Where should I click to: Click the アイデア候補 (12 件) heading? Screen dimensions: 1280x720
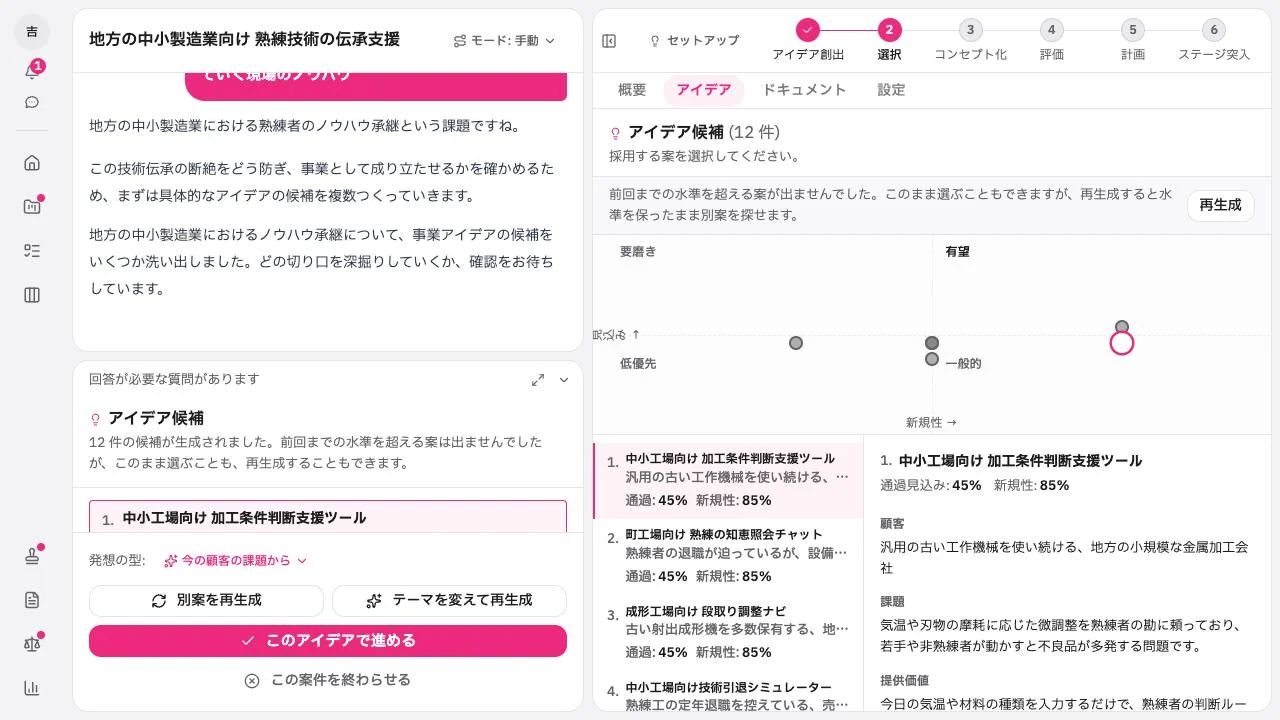click(x=704, y=132)
